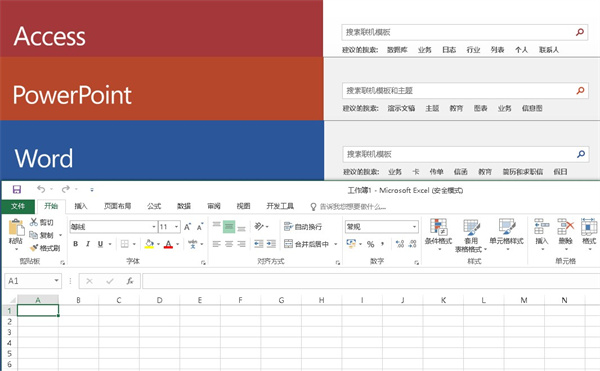
Task: Click the red font color A swatch
Action: click(x=168, y=244)
